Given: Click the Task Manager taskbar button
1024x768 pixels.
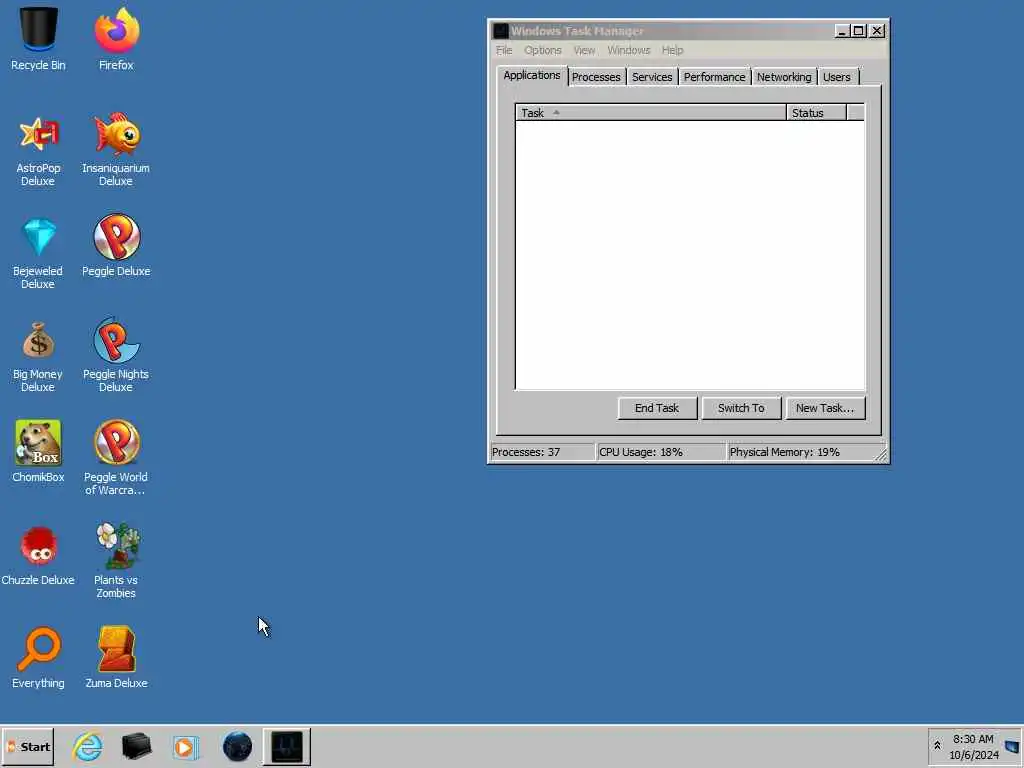Looking at the screenshot, I should 287,746.
